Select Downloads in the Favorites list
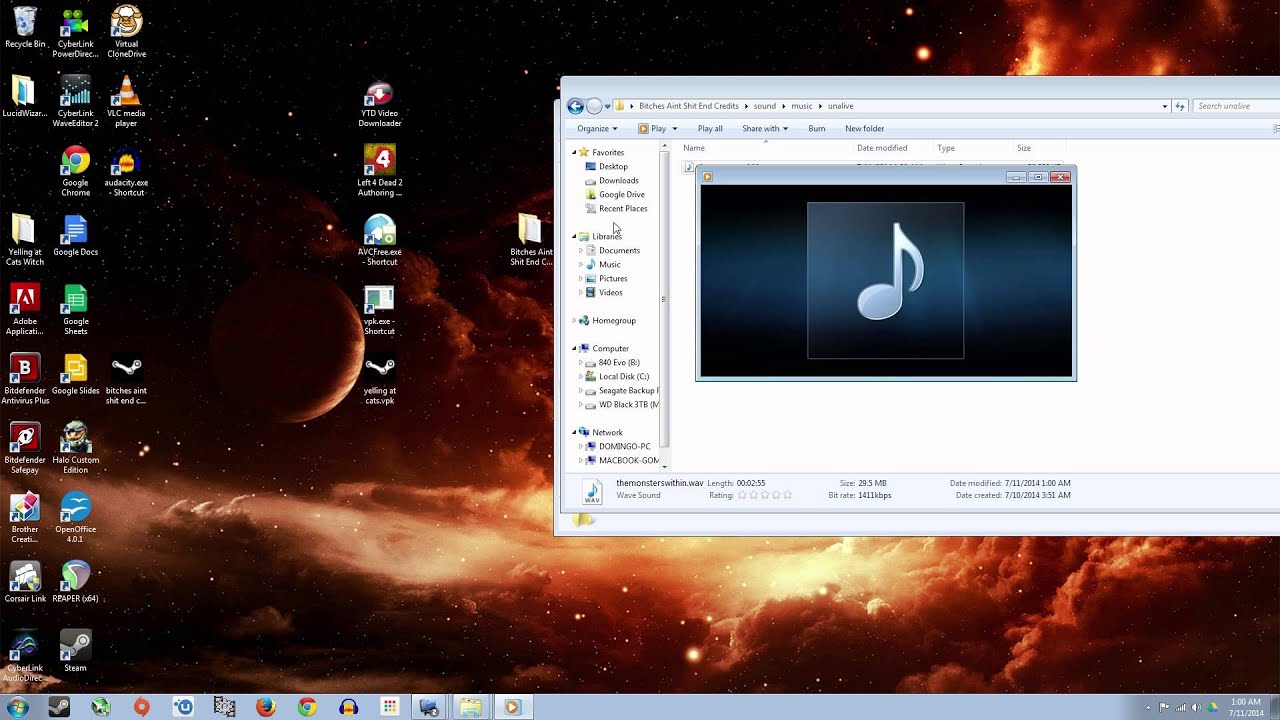This screenshot has height=720, width=1280. click(x=618, y=181)
